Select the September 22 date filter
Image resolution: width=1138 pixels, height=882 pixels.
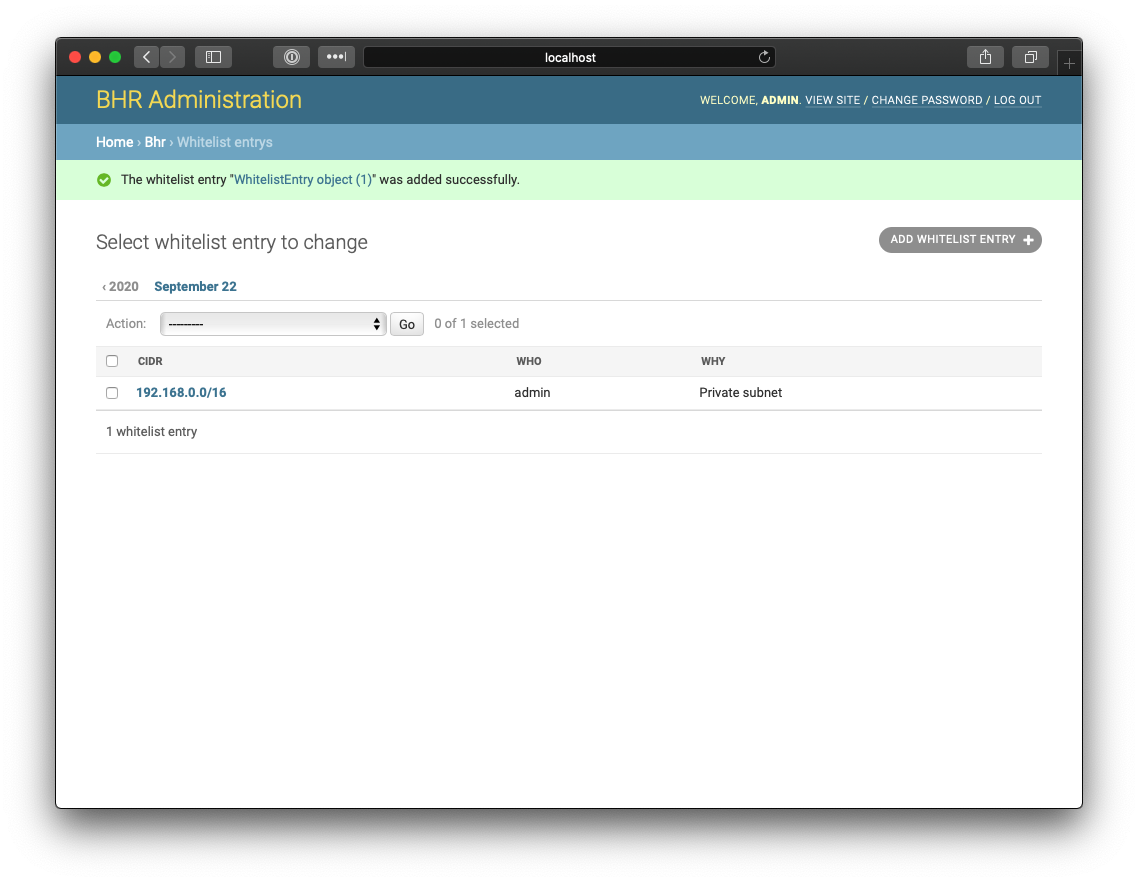pos(195,287)
